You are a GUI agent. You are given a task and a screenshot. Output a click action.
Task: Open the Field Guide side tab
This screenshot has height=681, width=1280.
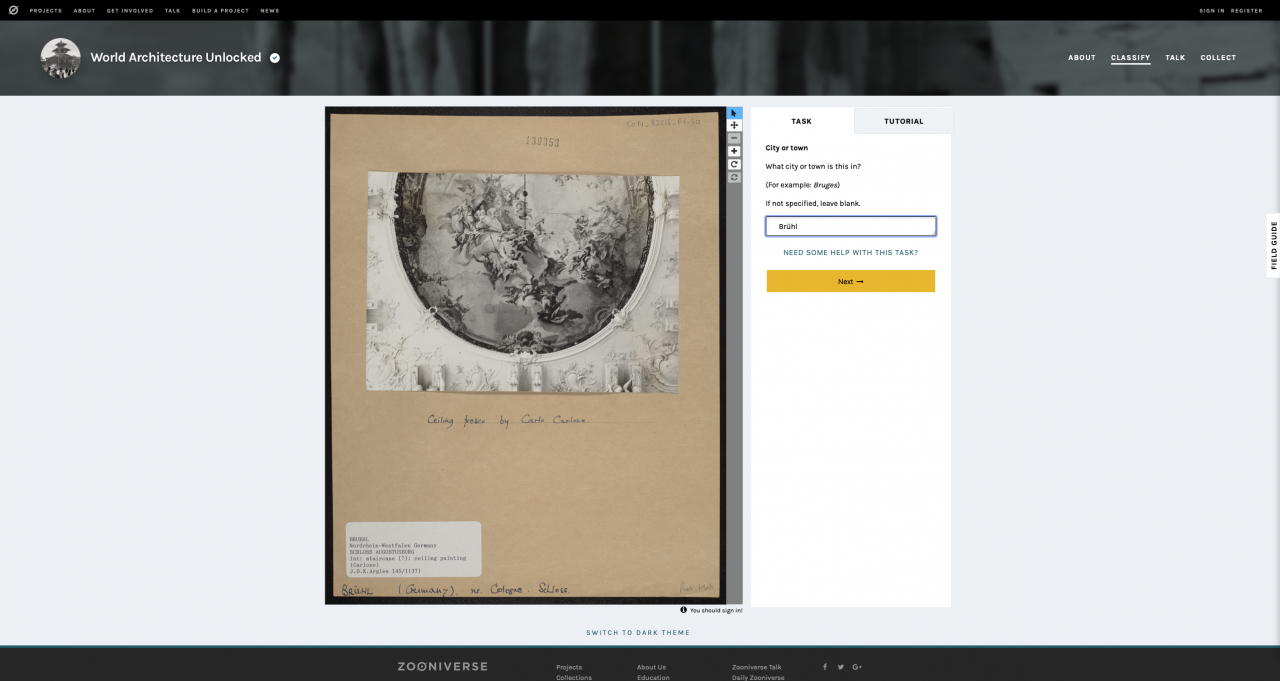(1273, 245)
